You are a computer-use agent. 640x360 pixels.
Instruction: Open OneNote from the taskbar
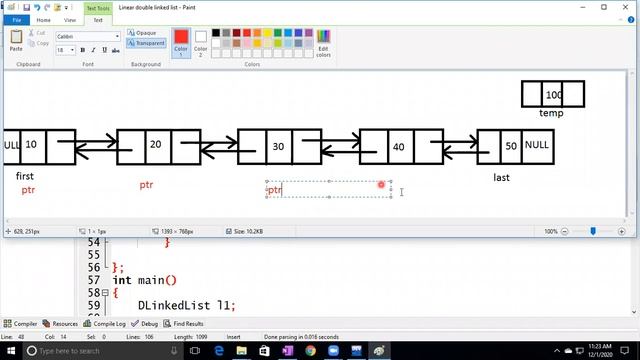click(x=287, y=351)
